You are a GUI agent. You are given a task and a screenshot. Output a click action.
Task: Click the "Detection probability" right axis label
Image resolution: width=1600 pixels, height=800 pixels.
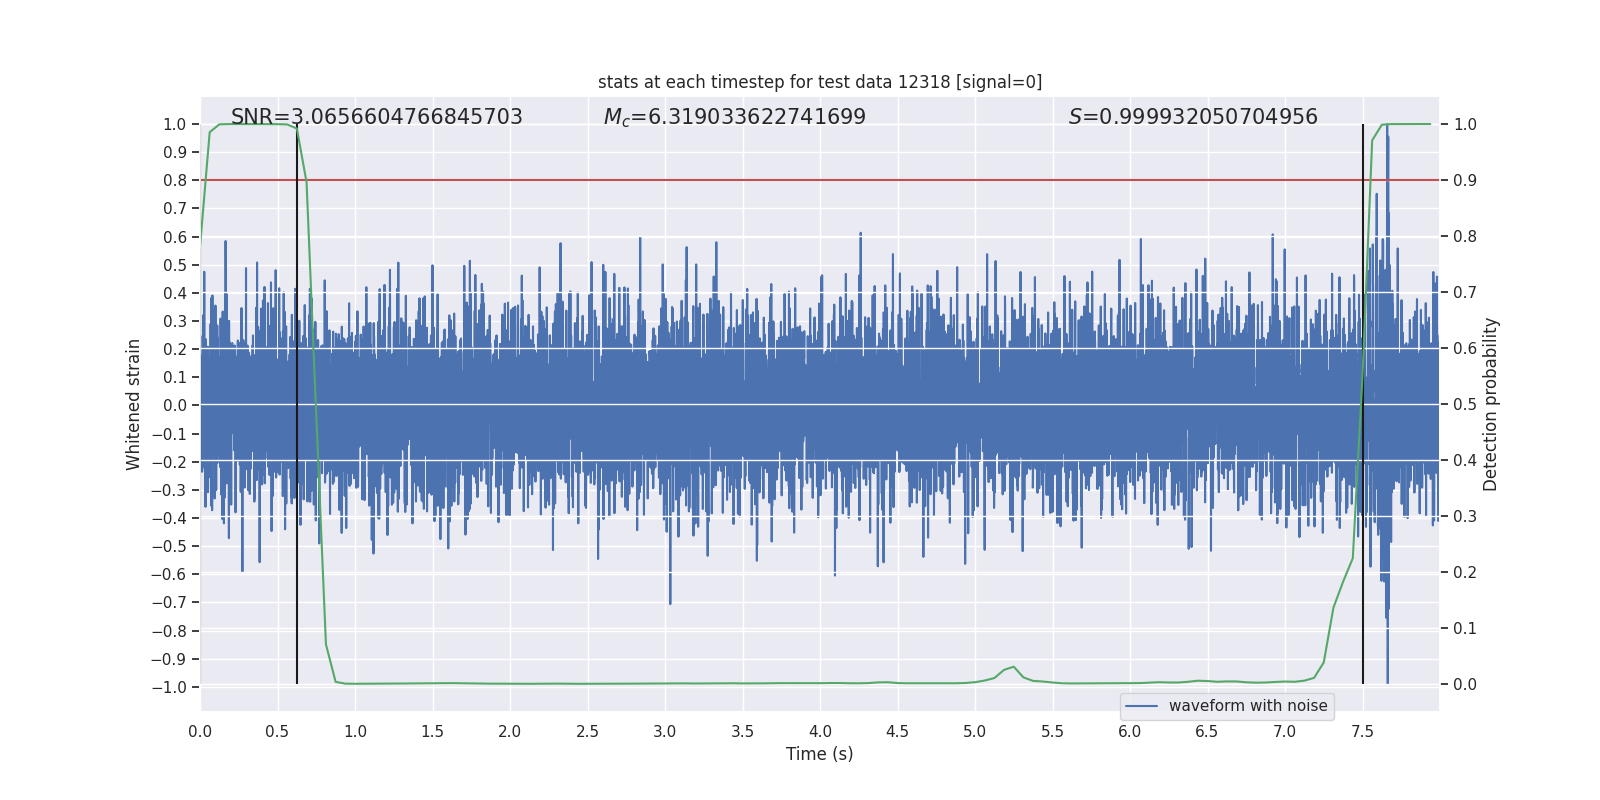(x=1490, y=404)
